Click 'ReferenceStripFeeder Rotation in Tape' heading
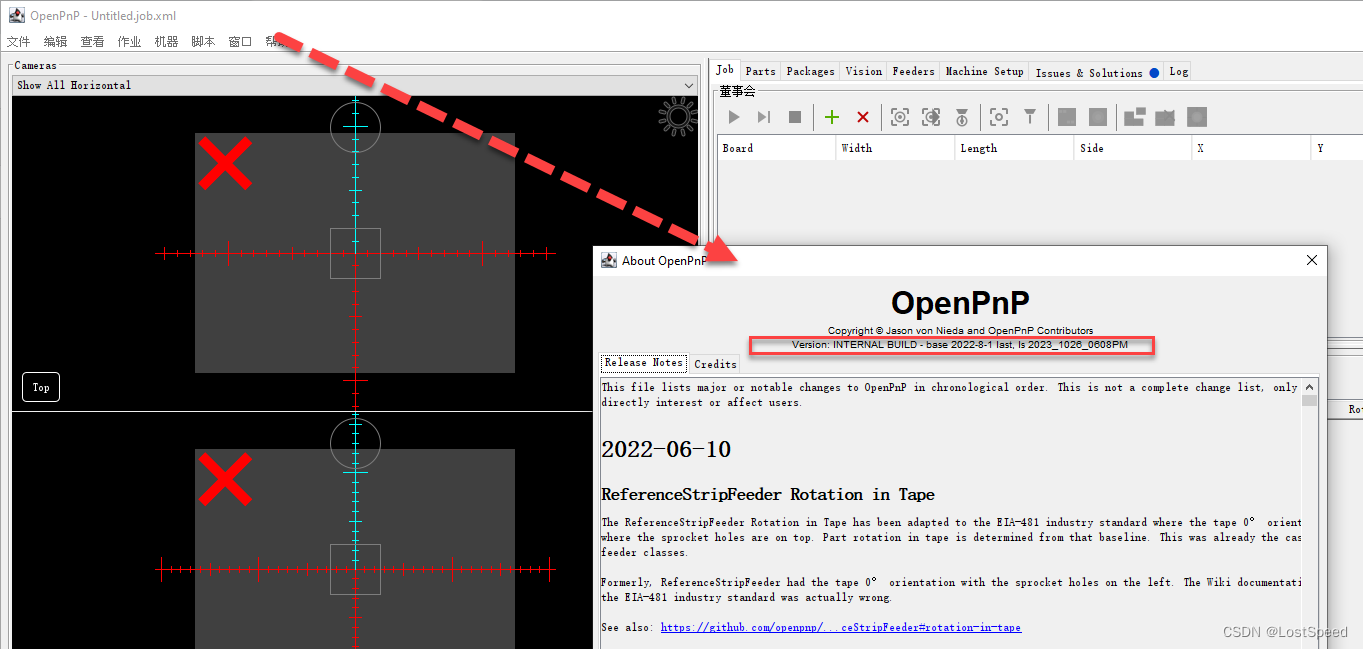Screen dimensions: 1363x649 (x=768, y=494)
